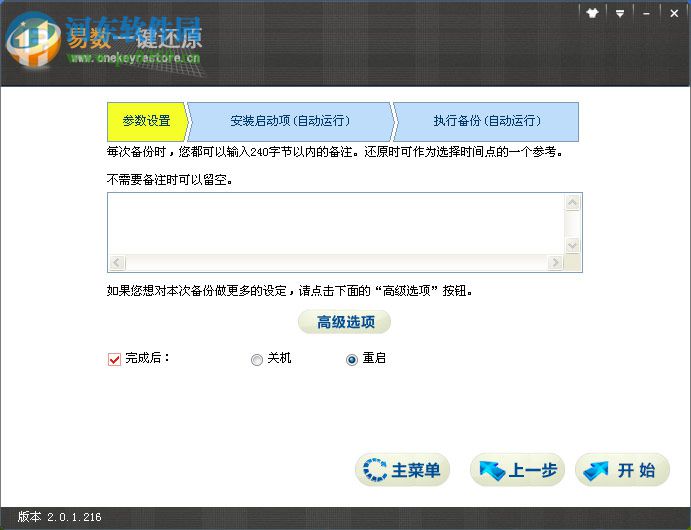Click the note box scroll right arrow

555,263
